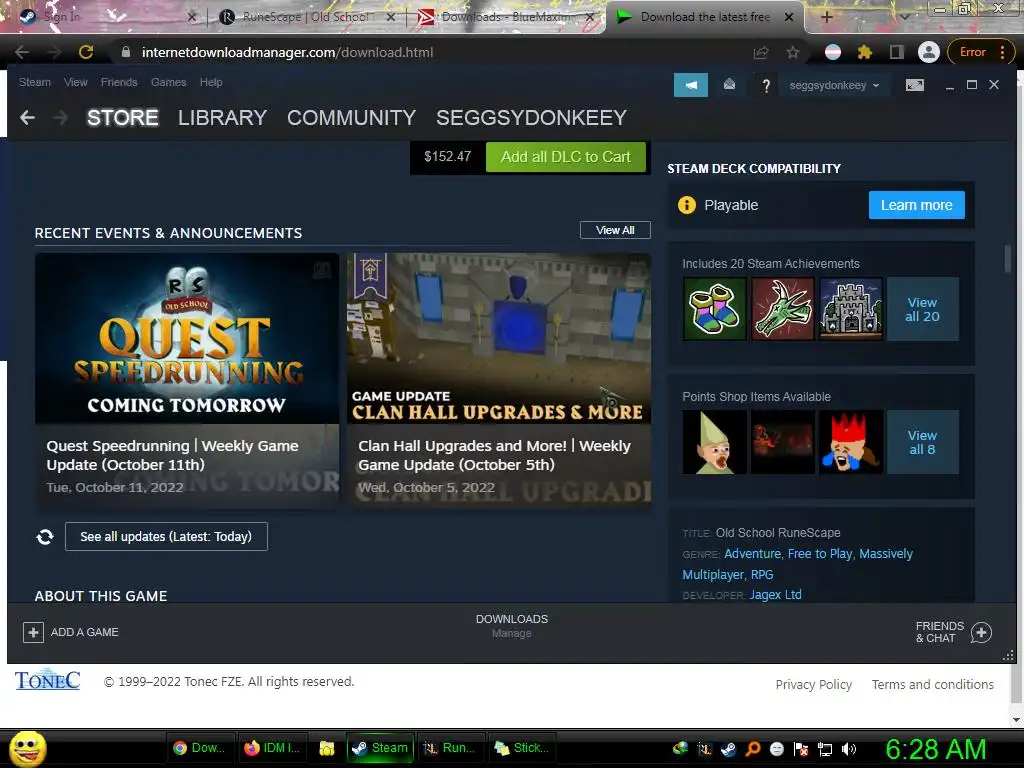Open Quest Speedrunning announcement card
Image resolution: width=1024 pixels, height=768 pixels.
[187, 381]
